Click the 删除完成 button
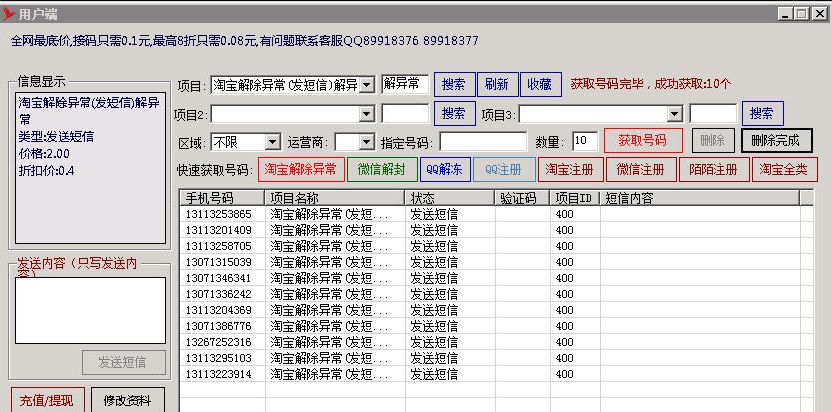 (x=776, y=141)
